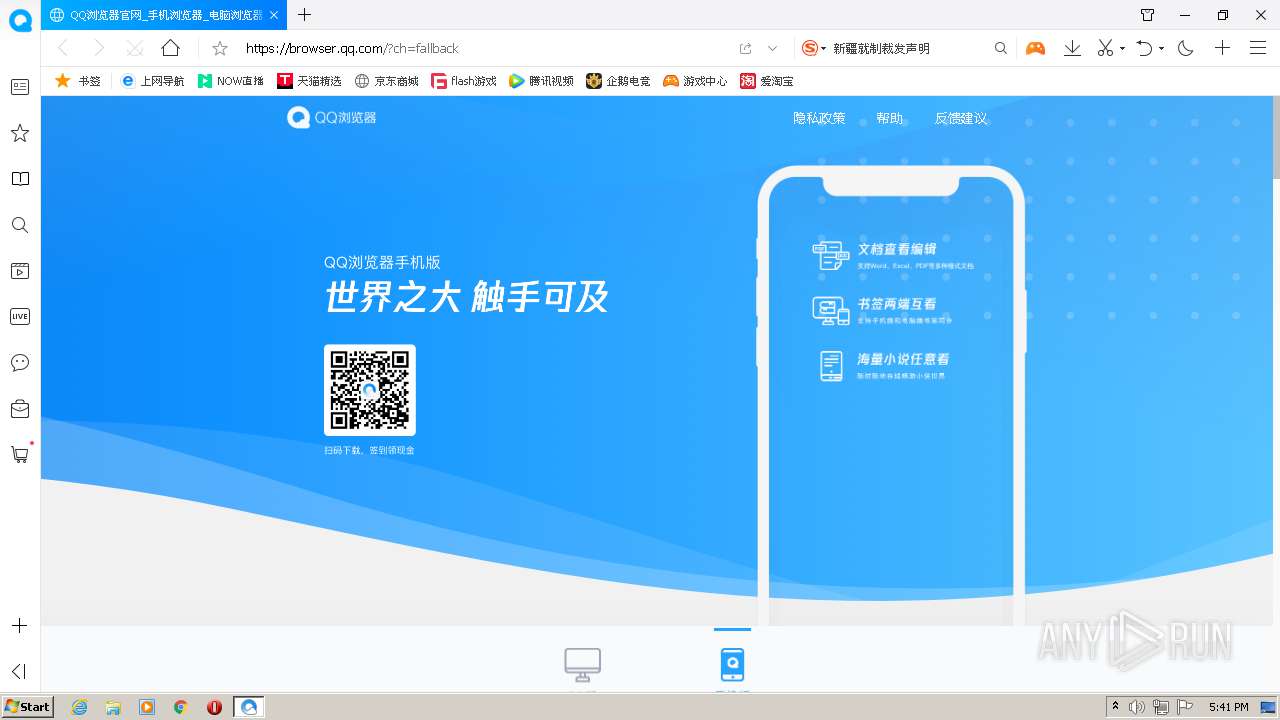
Task: Open the 京东商城 bookmark
Action: [x=387, y=81]
